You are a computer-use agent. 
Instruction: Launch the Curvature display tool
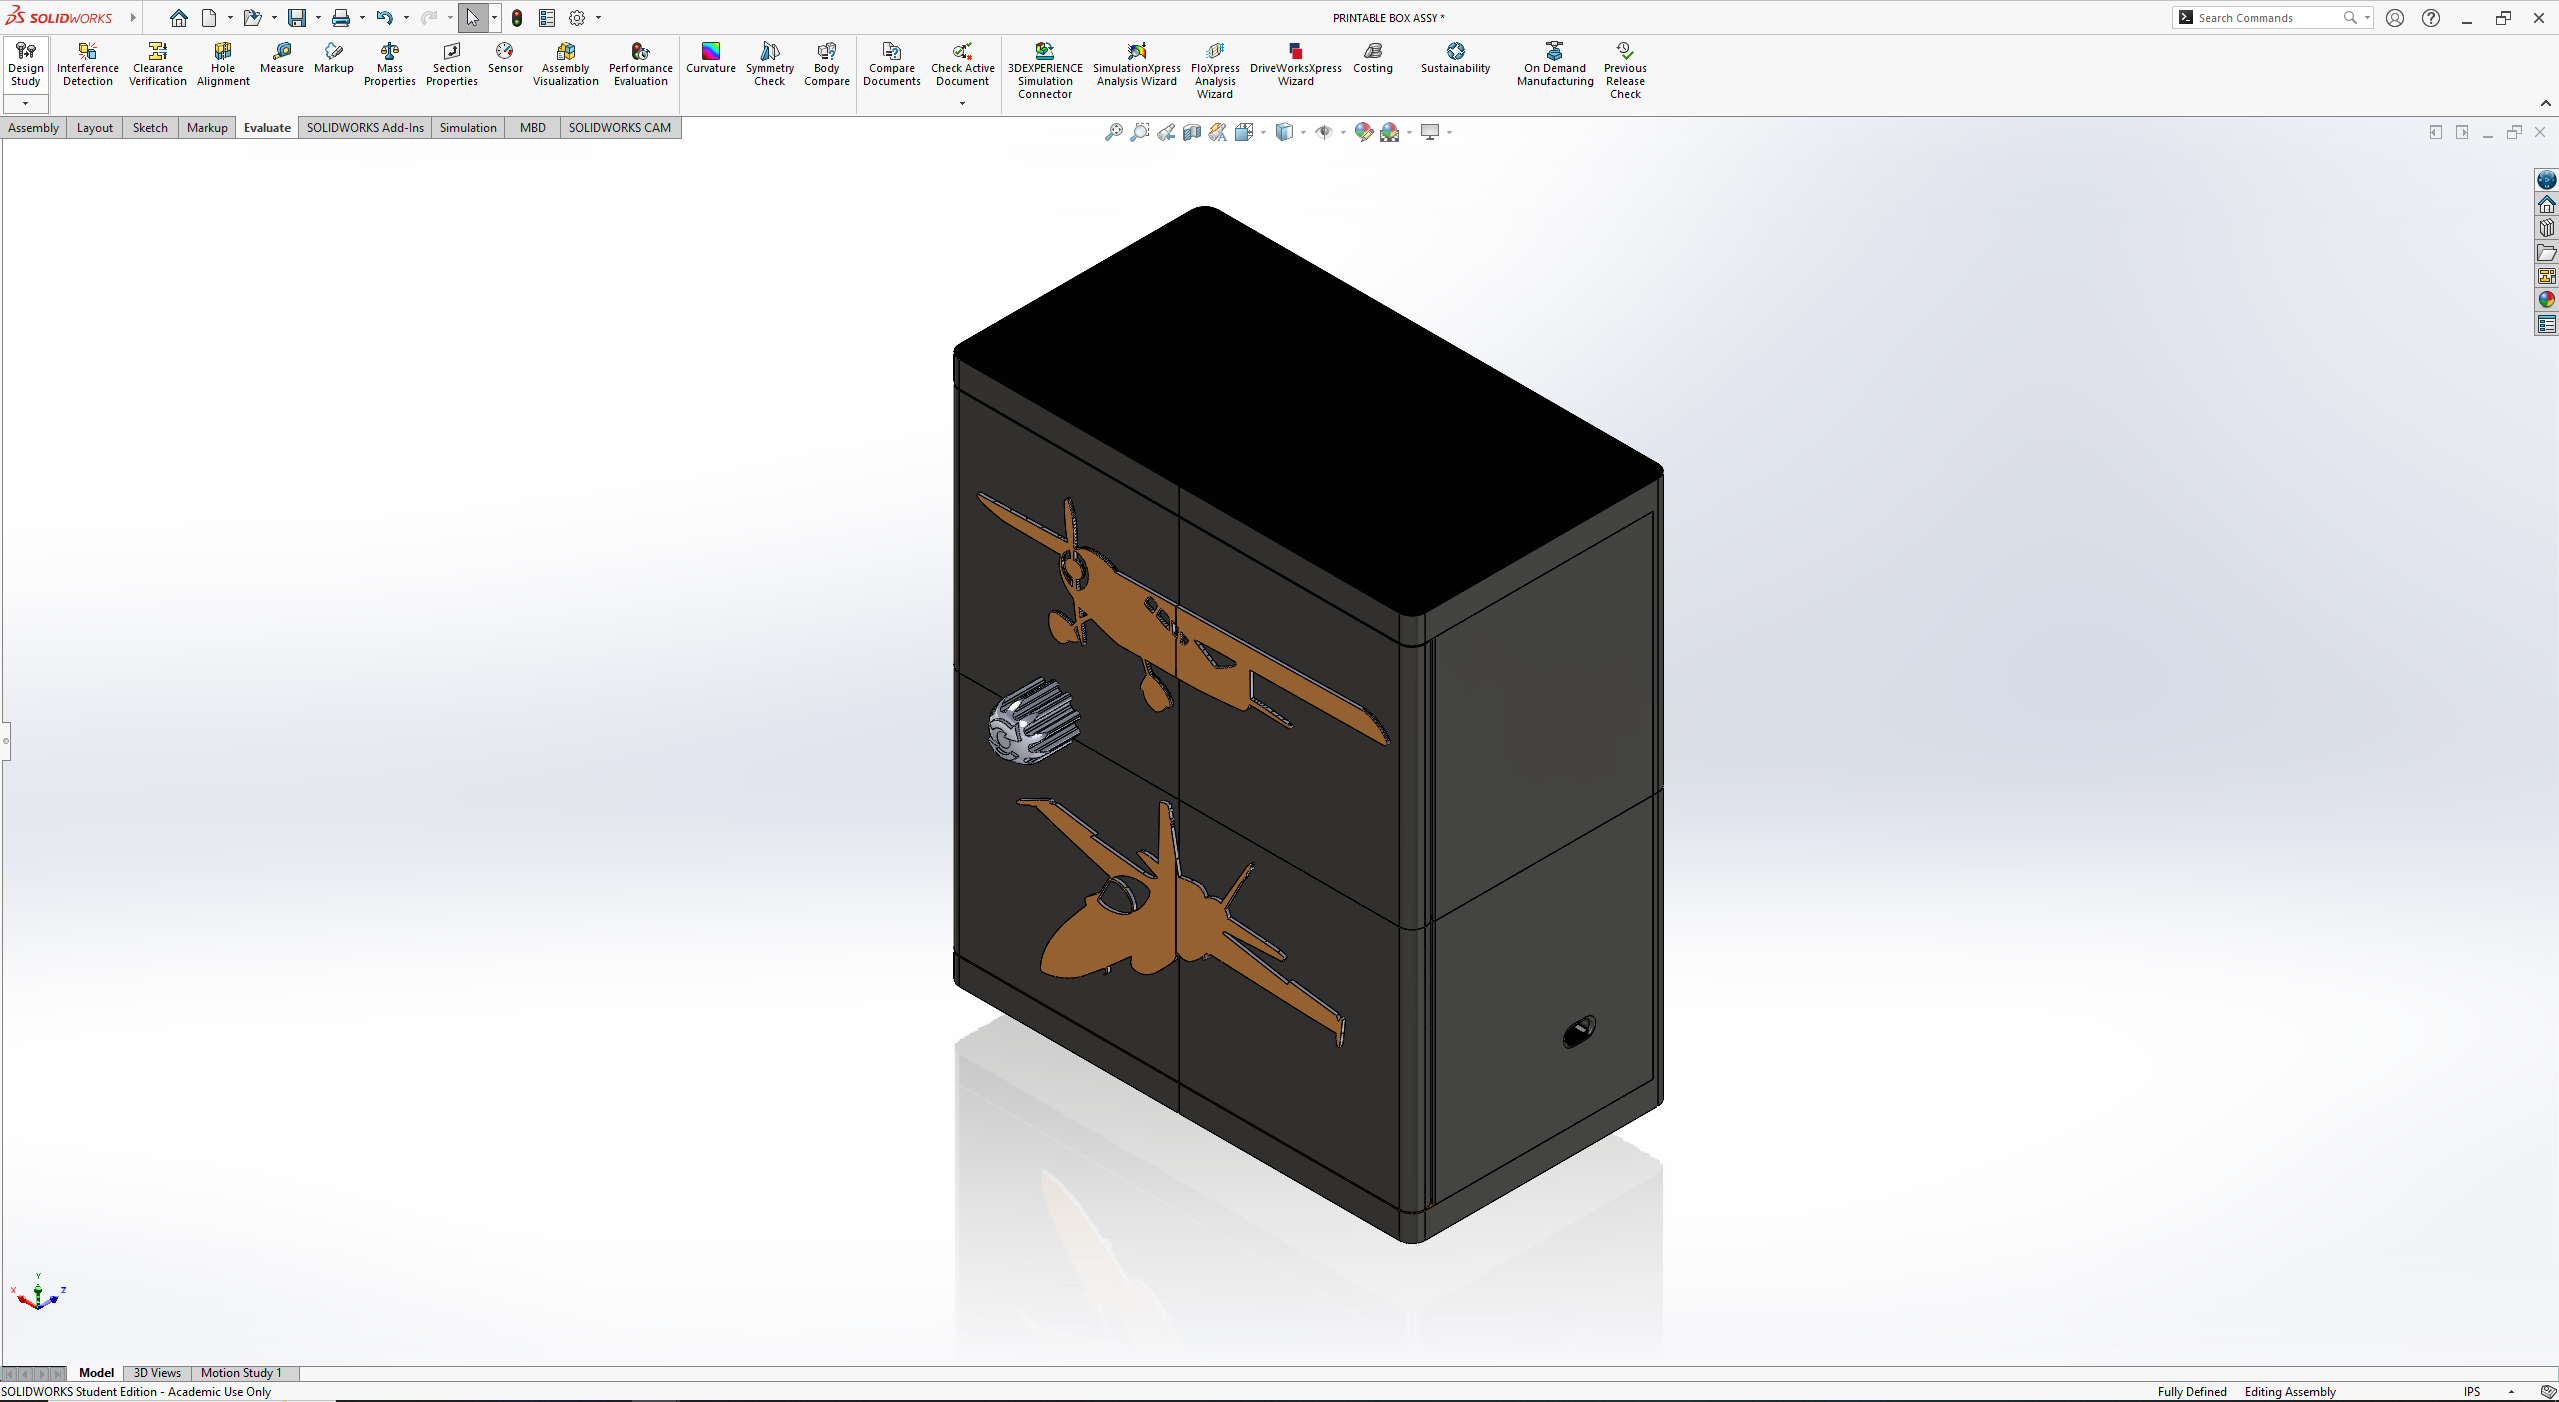pyautogui.click(x=710, y=58)
